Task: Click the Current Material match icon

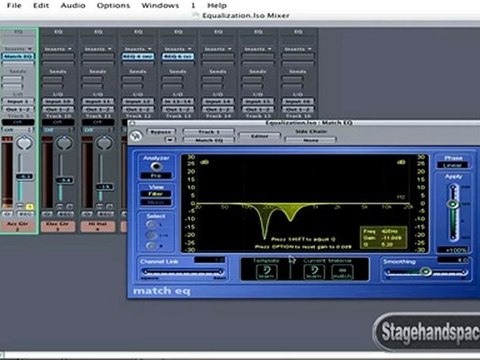Action: 342,272
